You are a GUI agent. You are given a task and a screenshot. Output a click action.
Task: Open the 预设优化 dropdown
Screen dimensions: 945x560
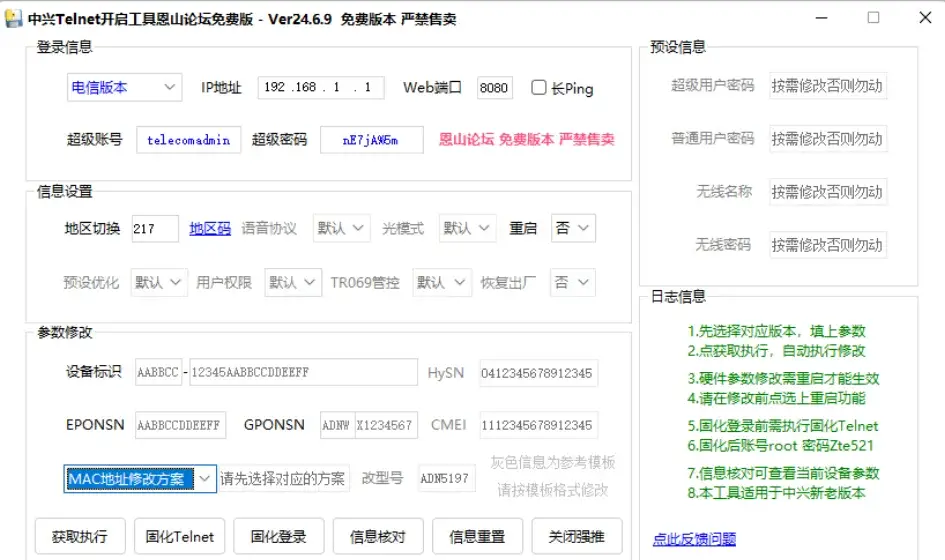[x=159, y=282]
